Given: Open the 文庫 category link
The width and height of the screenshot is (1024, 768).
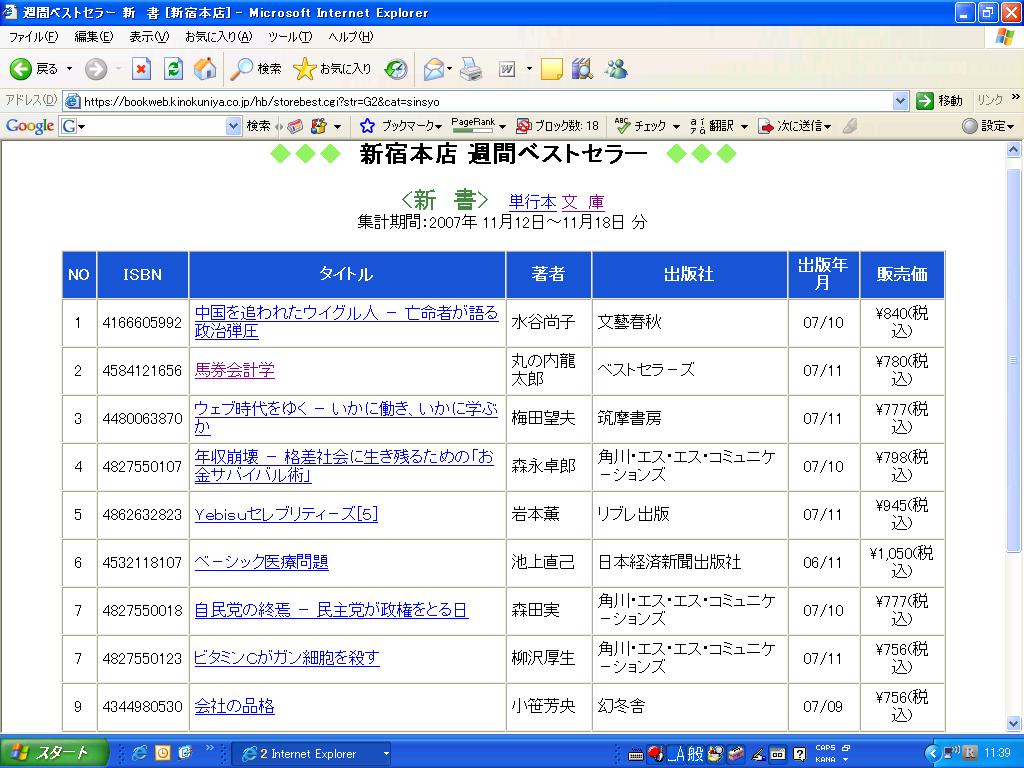Looking at the screenshot, I should 583,202.
